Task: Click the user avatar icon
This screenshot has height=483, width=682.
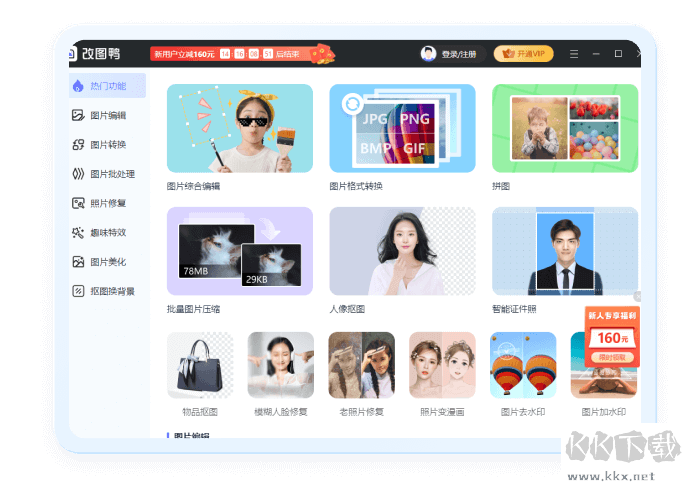Action: click(428, 54)
